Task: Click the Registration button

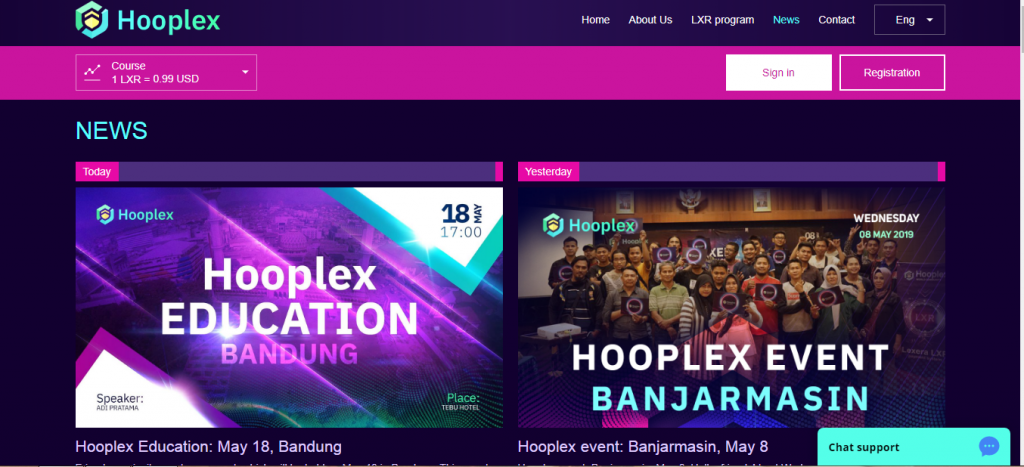Action: [x=891, y=72]
